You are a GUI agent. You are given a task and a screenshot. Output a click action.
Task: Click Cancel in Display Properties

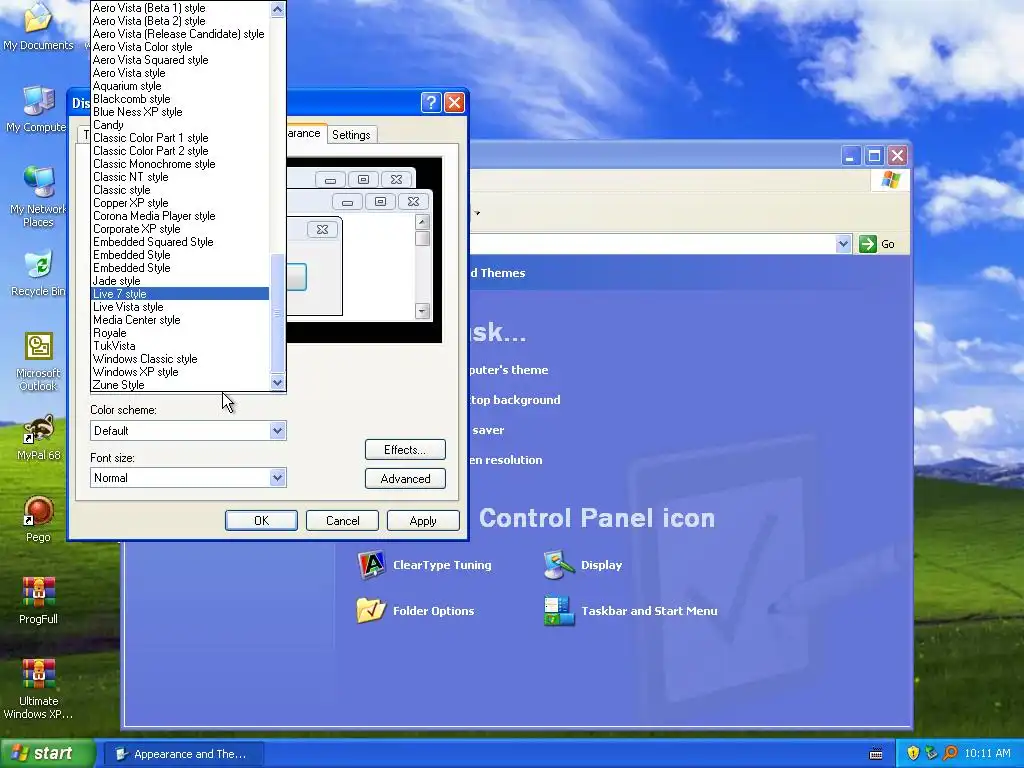coord(342,520)
